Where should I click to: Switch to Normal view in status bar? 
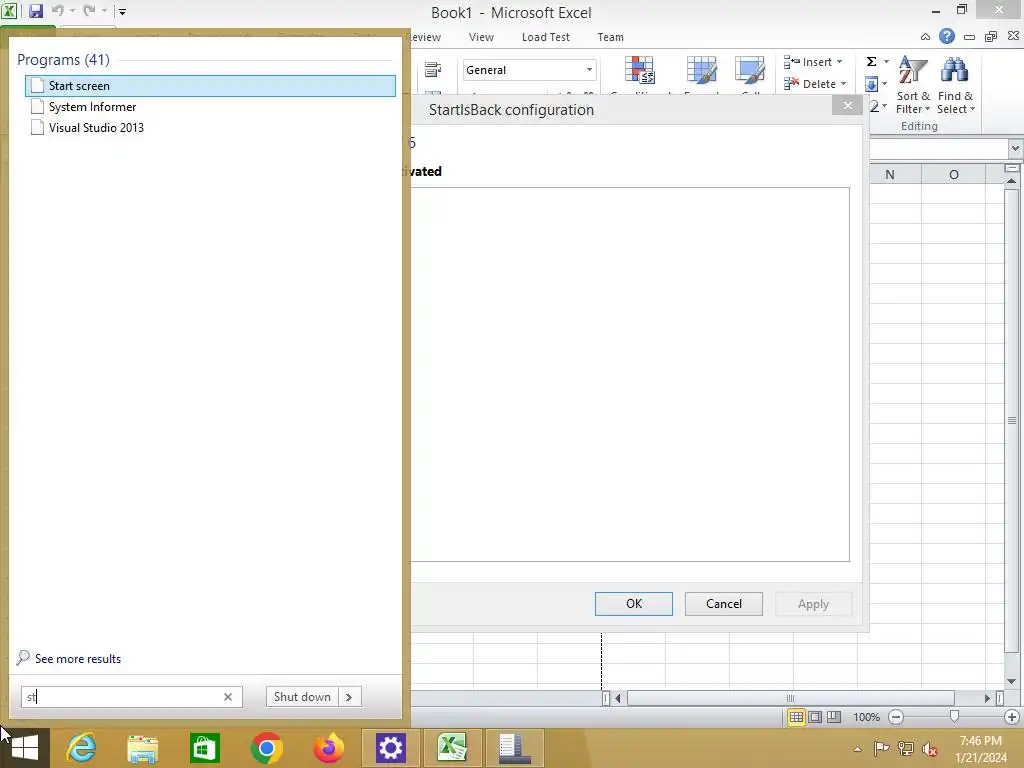click(x=796, y=717)
